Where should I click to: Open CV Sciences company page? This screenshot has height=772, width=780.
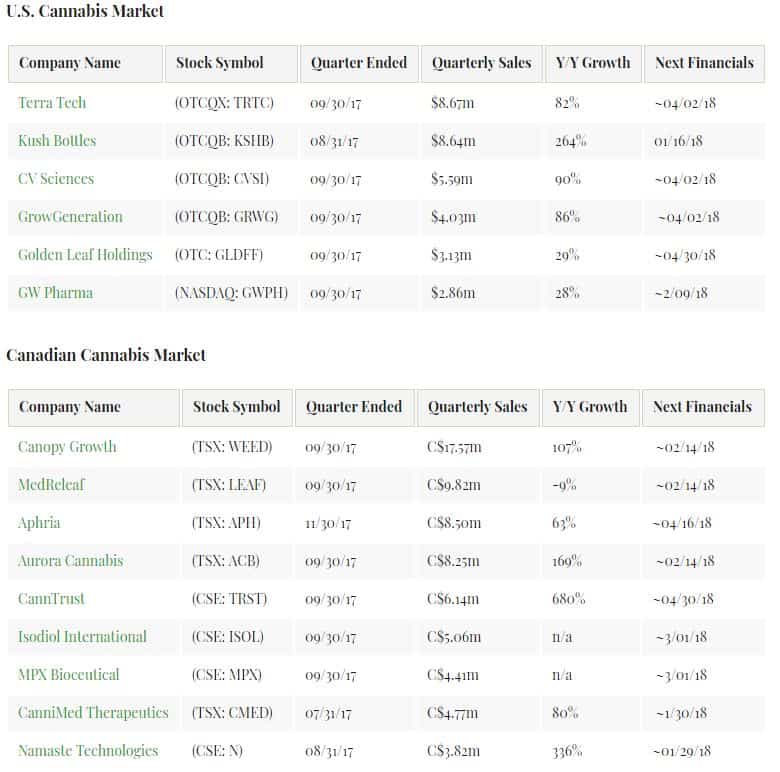(x=56, y=179)
